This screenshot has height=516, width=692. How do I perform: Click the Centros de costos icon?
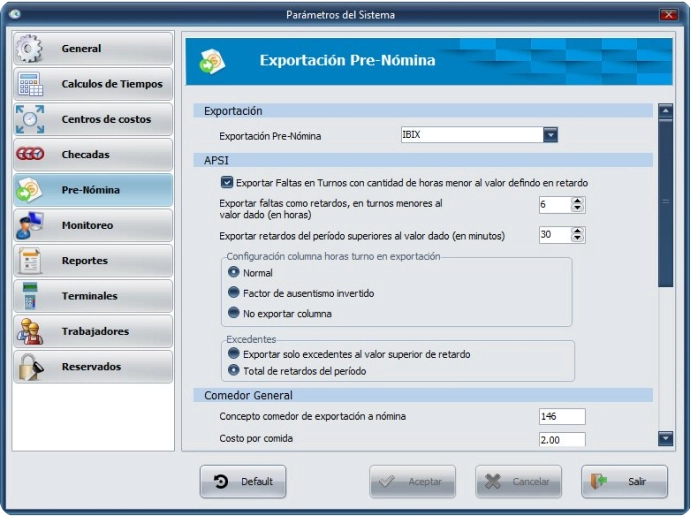pyautogui.click(x=30, y=120)
